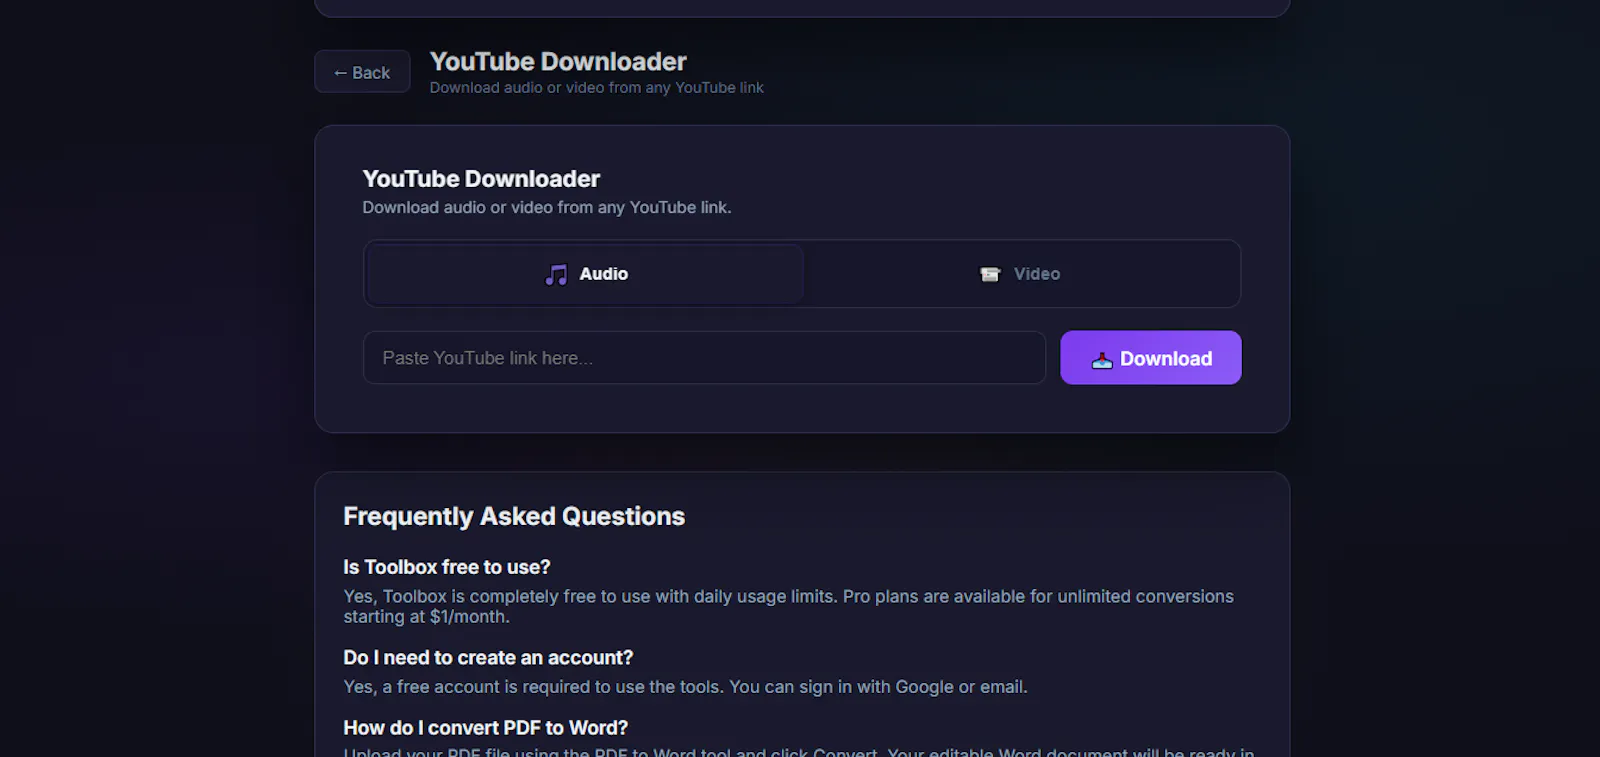Click the subtitle under the page title
1600x757 pixels.
[597, 88]
